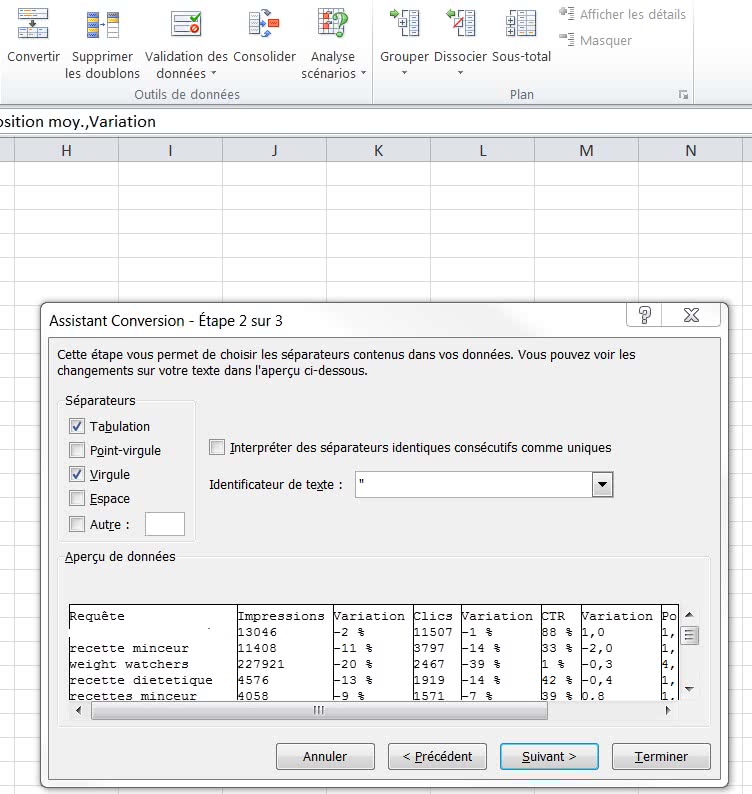The image size is (752, 794).
Task: Click value '227921' in preview
Action: [261, 664]
